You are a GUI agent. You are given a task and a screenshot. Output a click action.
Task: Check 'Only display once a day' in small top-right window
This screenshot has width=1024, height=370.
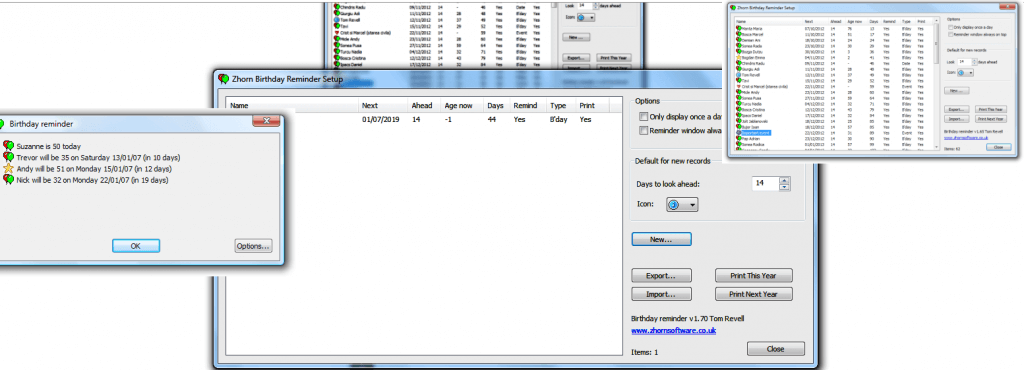click(x=950, y=27)
